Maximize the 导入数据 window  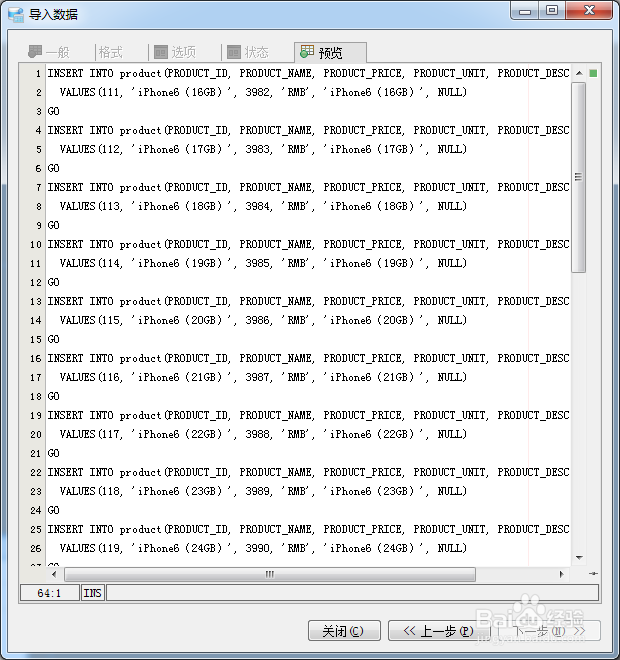[552, 11]
